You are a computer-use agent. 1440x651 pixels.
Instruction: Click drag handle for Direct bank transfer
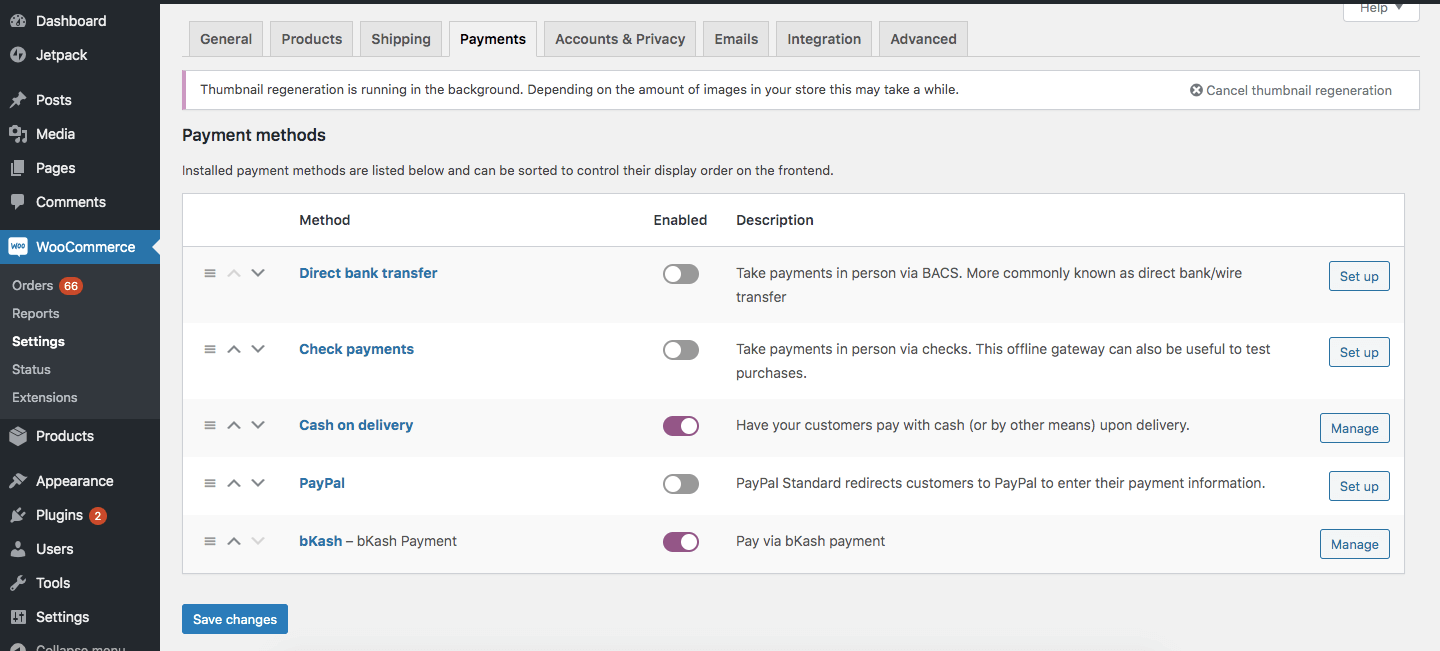pyautogui.click(x=210, y=273)
